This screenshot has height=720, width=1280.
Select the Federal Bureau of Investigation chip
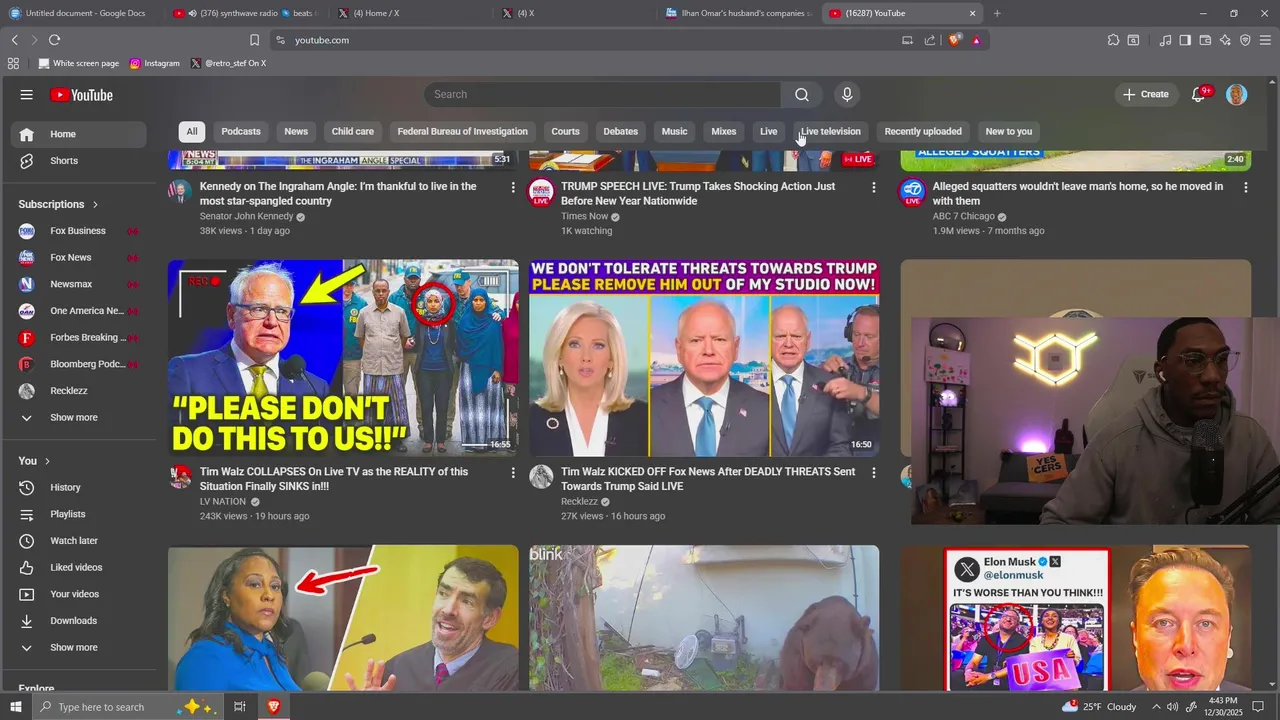[462, 131]
